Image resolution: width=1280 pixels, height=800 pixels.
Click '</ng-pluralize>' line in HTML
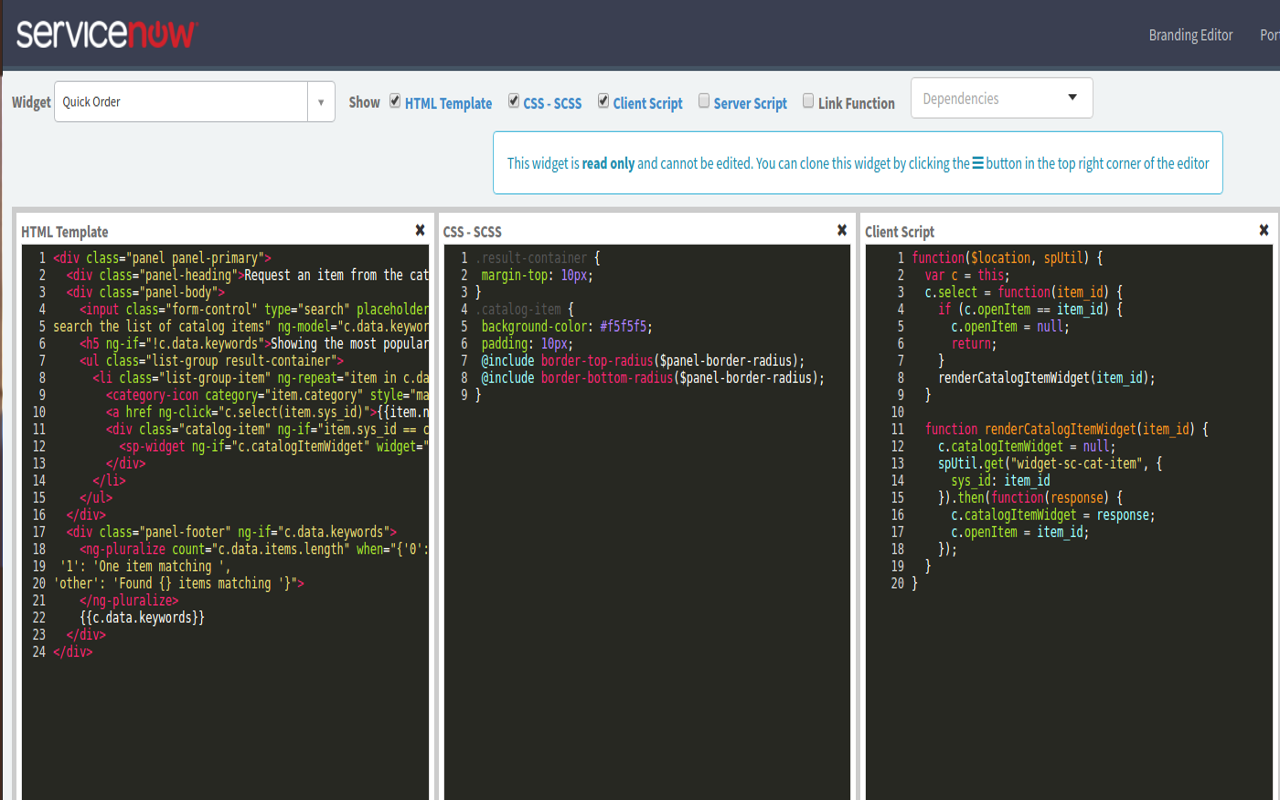point(129,601)
